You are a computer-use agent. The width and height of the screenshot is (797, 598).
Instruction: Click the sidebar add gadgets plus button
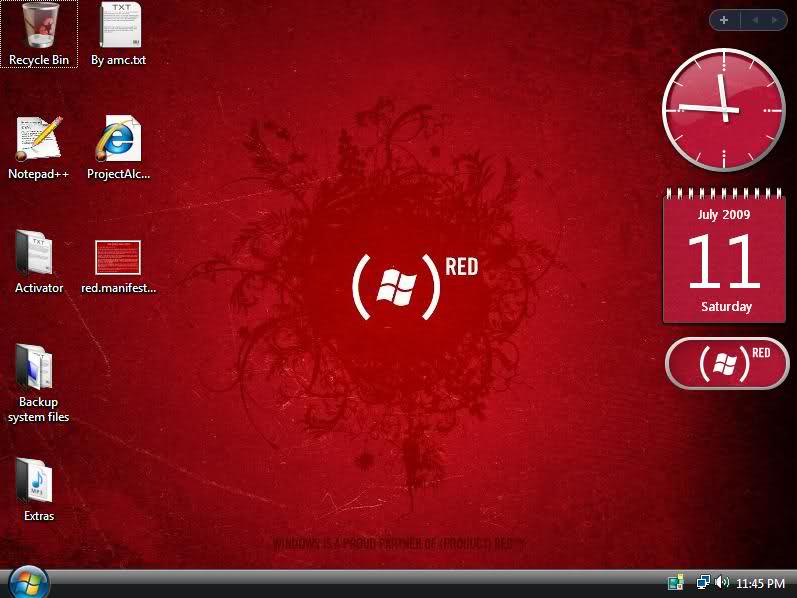pos(724,20)
